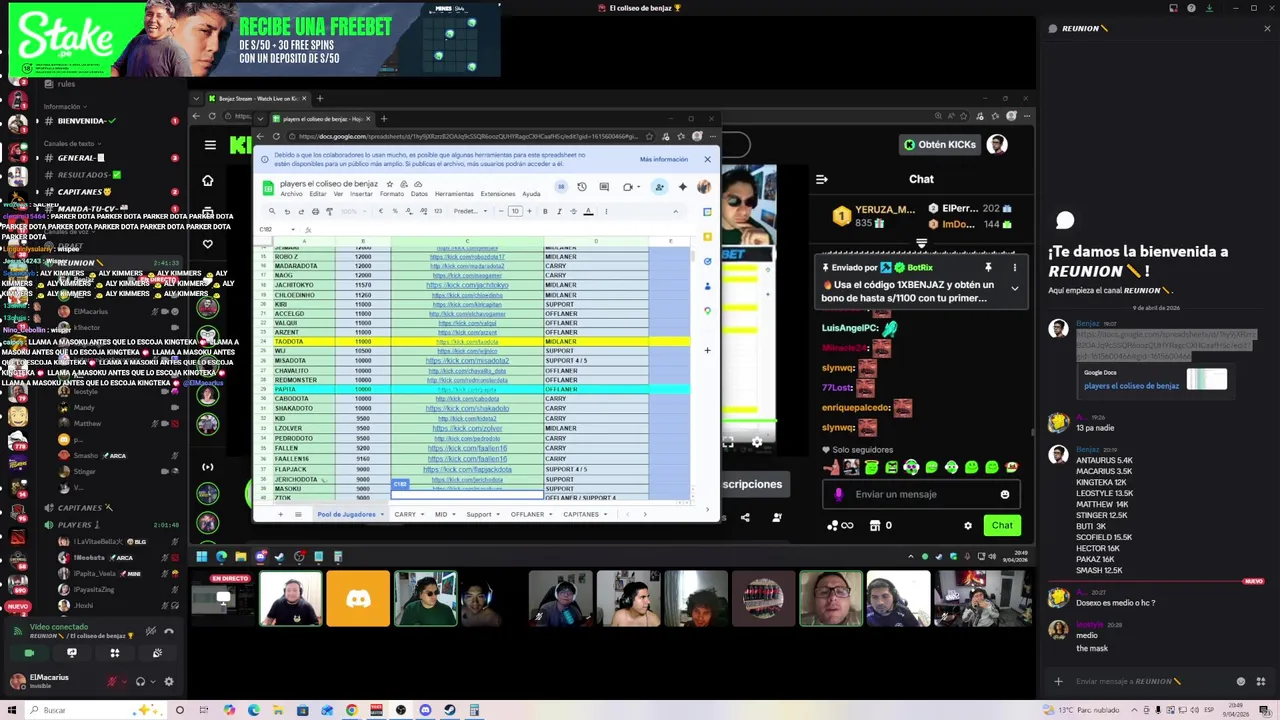Switch to CAPITANES sheet tab
Screen dimensions: 1280x720
point(581,514)
